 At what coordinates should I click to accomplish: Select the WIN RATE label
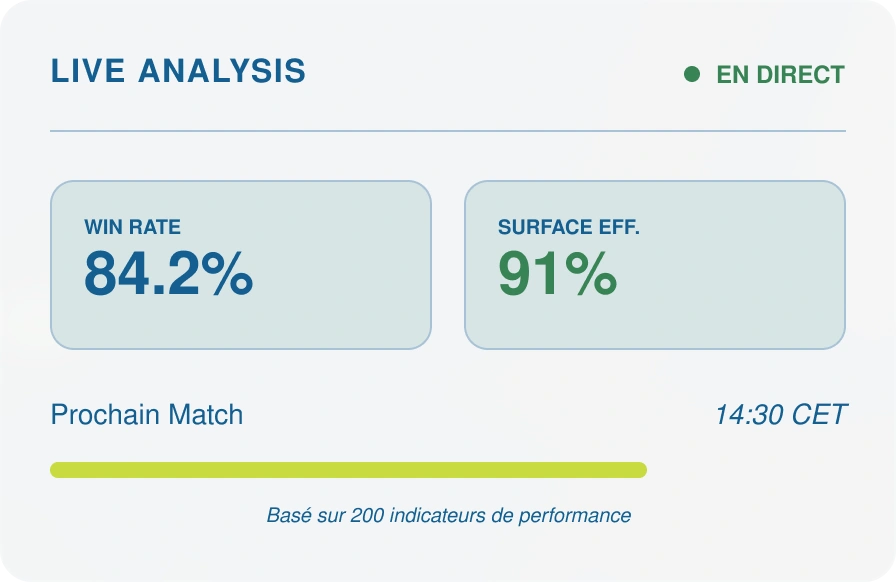132,227
